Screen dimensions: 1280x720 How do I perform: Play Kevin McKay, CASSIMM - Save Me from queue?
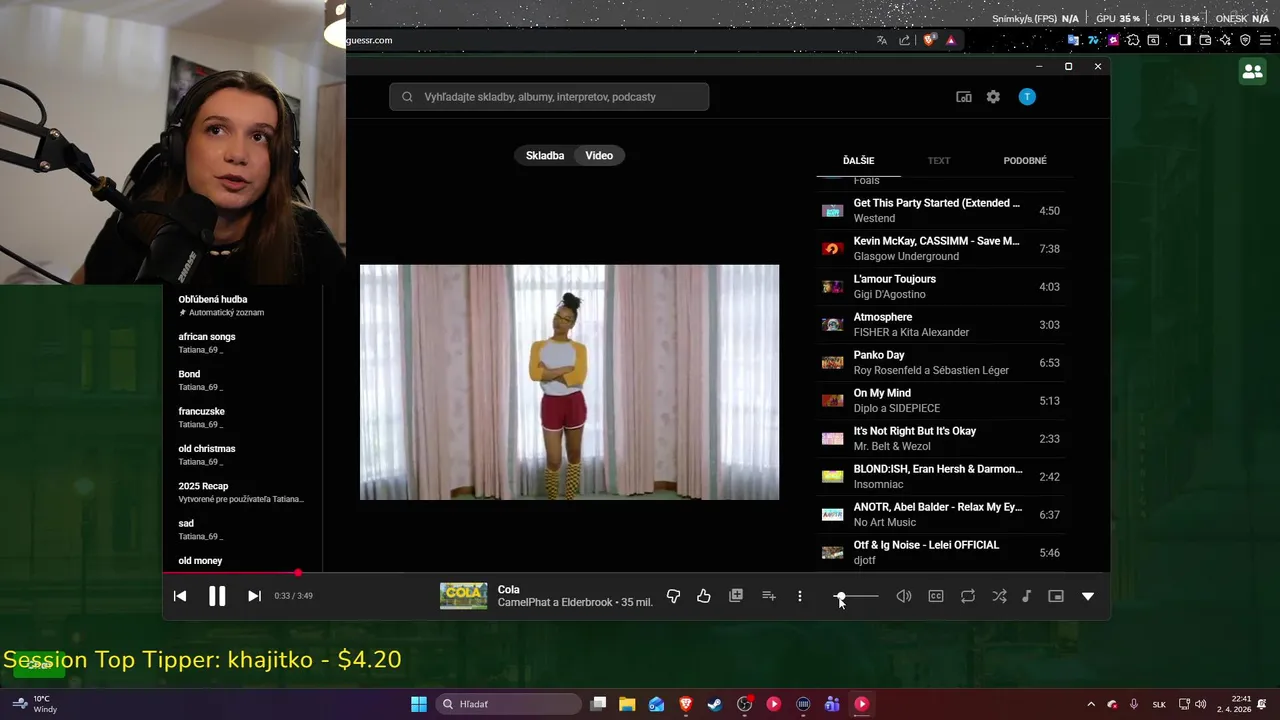(x=941, y=249)
